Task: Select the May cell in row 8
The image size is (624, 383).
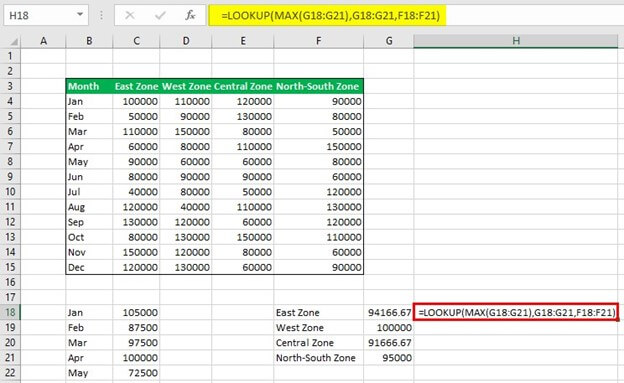Action: pyautogui.click(x=89, y=162)
